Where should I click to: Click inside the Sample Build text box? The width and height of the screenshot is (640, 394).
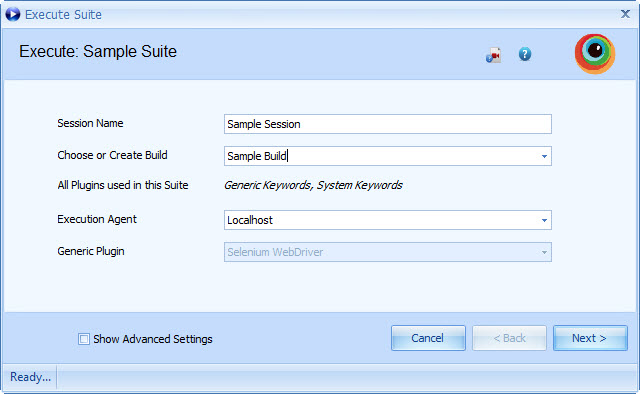pyautogui.click(x=381, y=156)
